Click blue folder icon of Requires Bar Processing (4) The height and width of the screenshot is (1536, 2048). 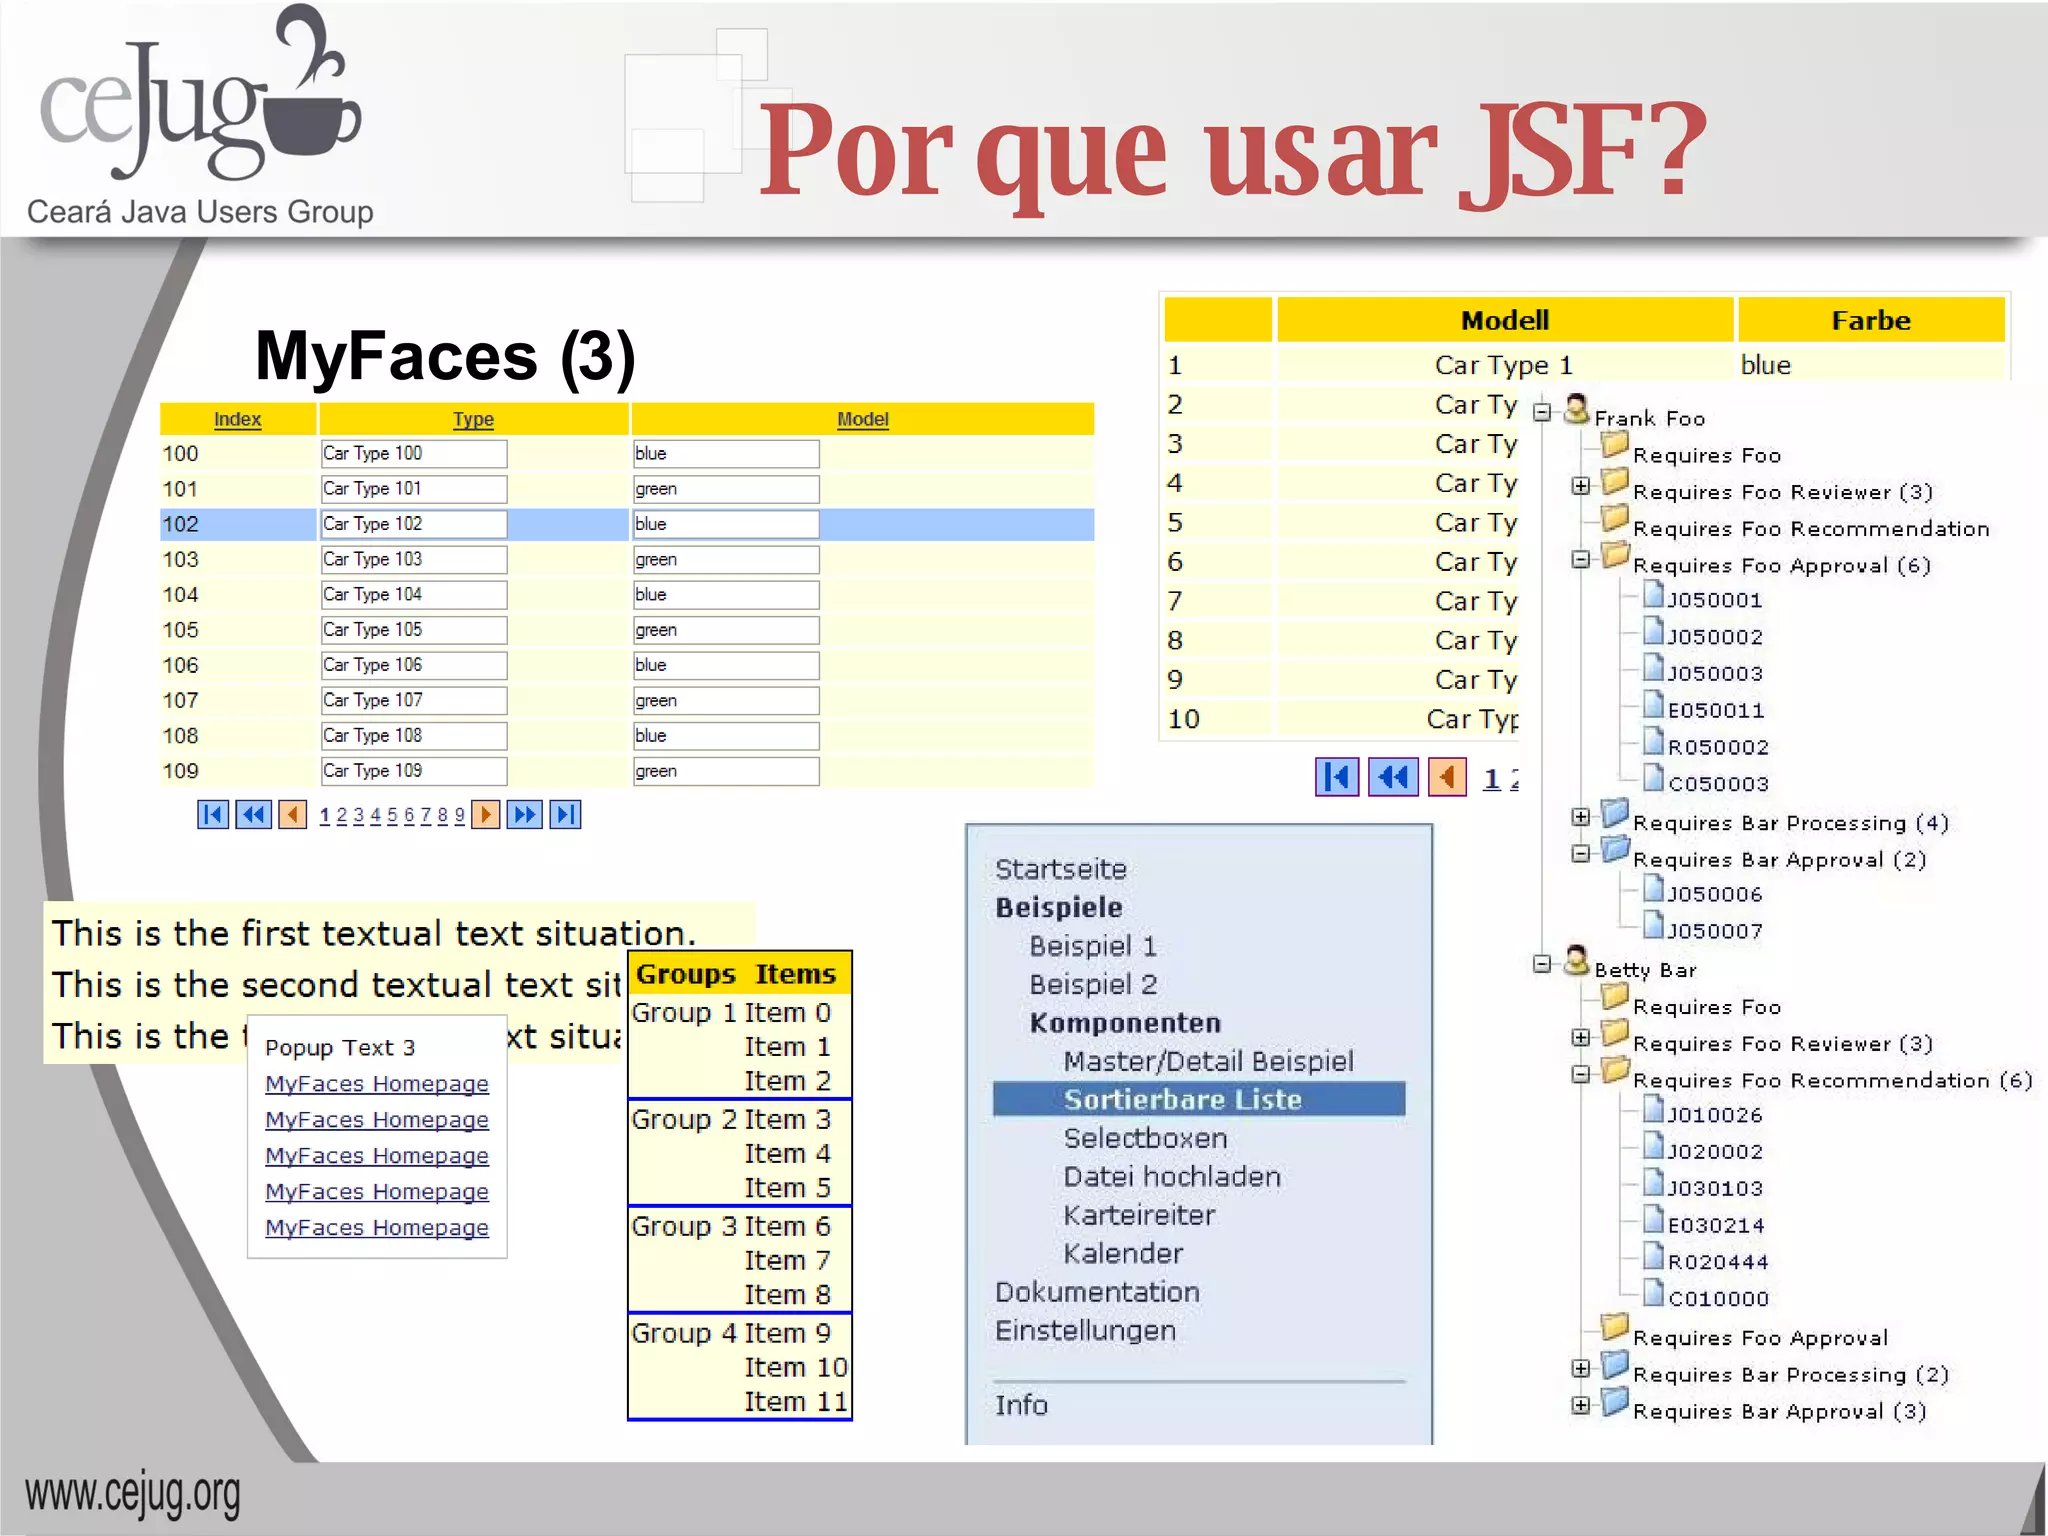point(1615,813)
